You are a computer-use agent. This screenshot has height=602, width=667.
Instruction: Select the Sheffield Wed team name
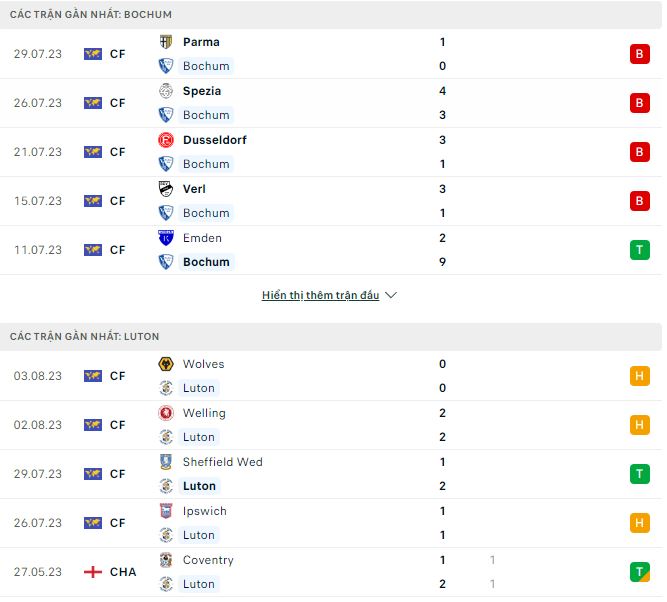click(x=222, y=462)
